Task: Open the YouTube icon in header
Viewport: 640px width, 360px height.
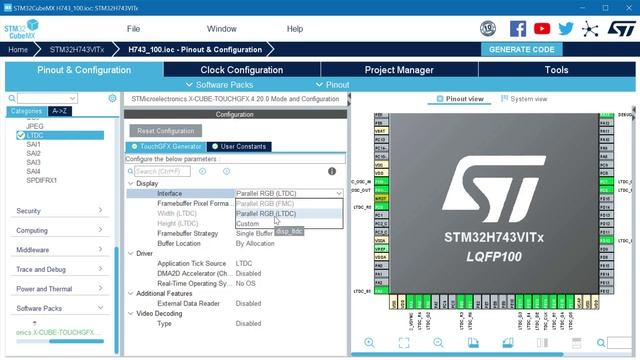Action: [x=542, y=29]
